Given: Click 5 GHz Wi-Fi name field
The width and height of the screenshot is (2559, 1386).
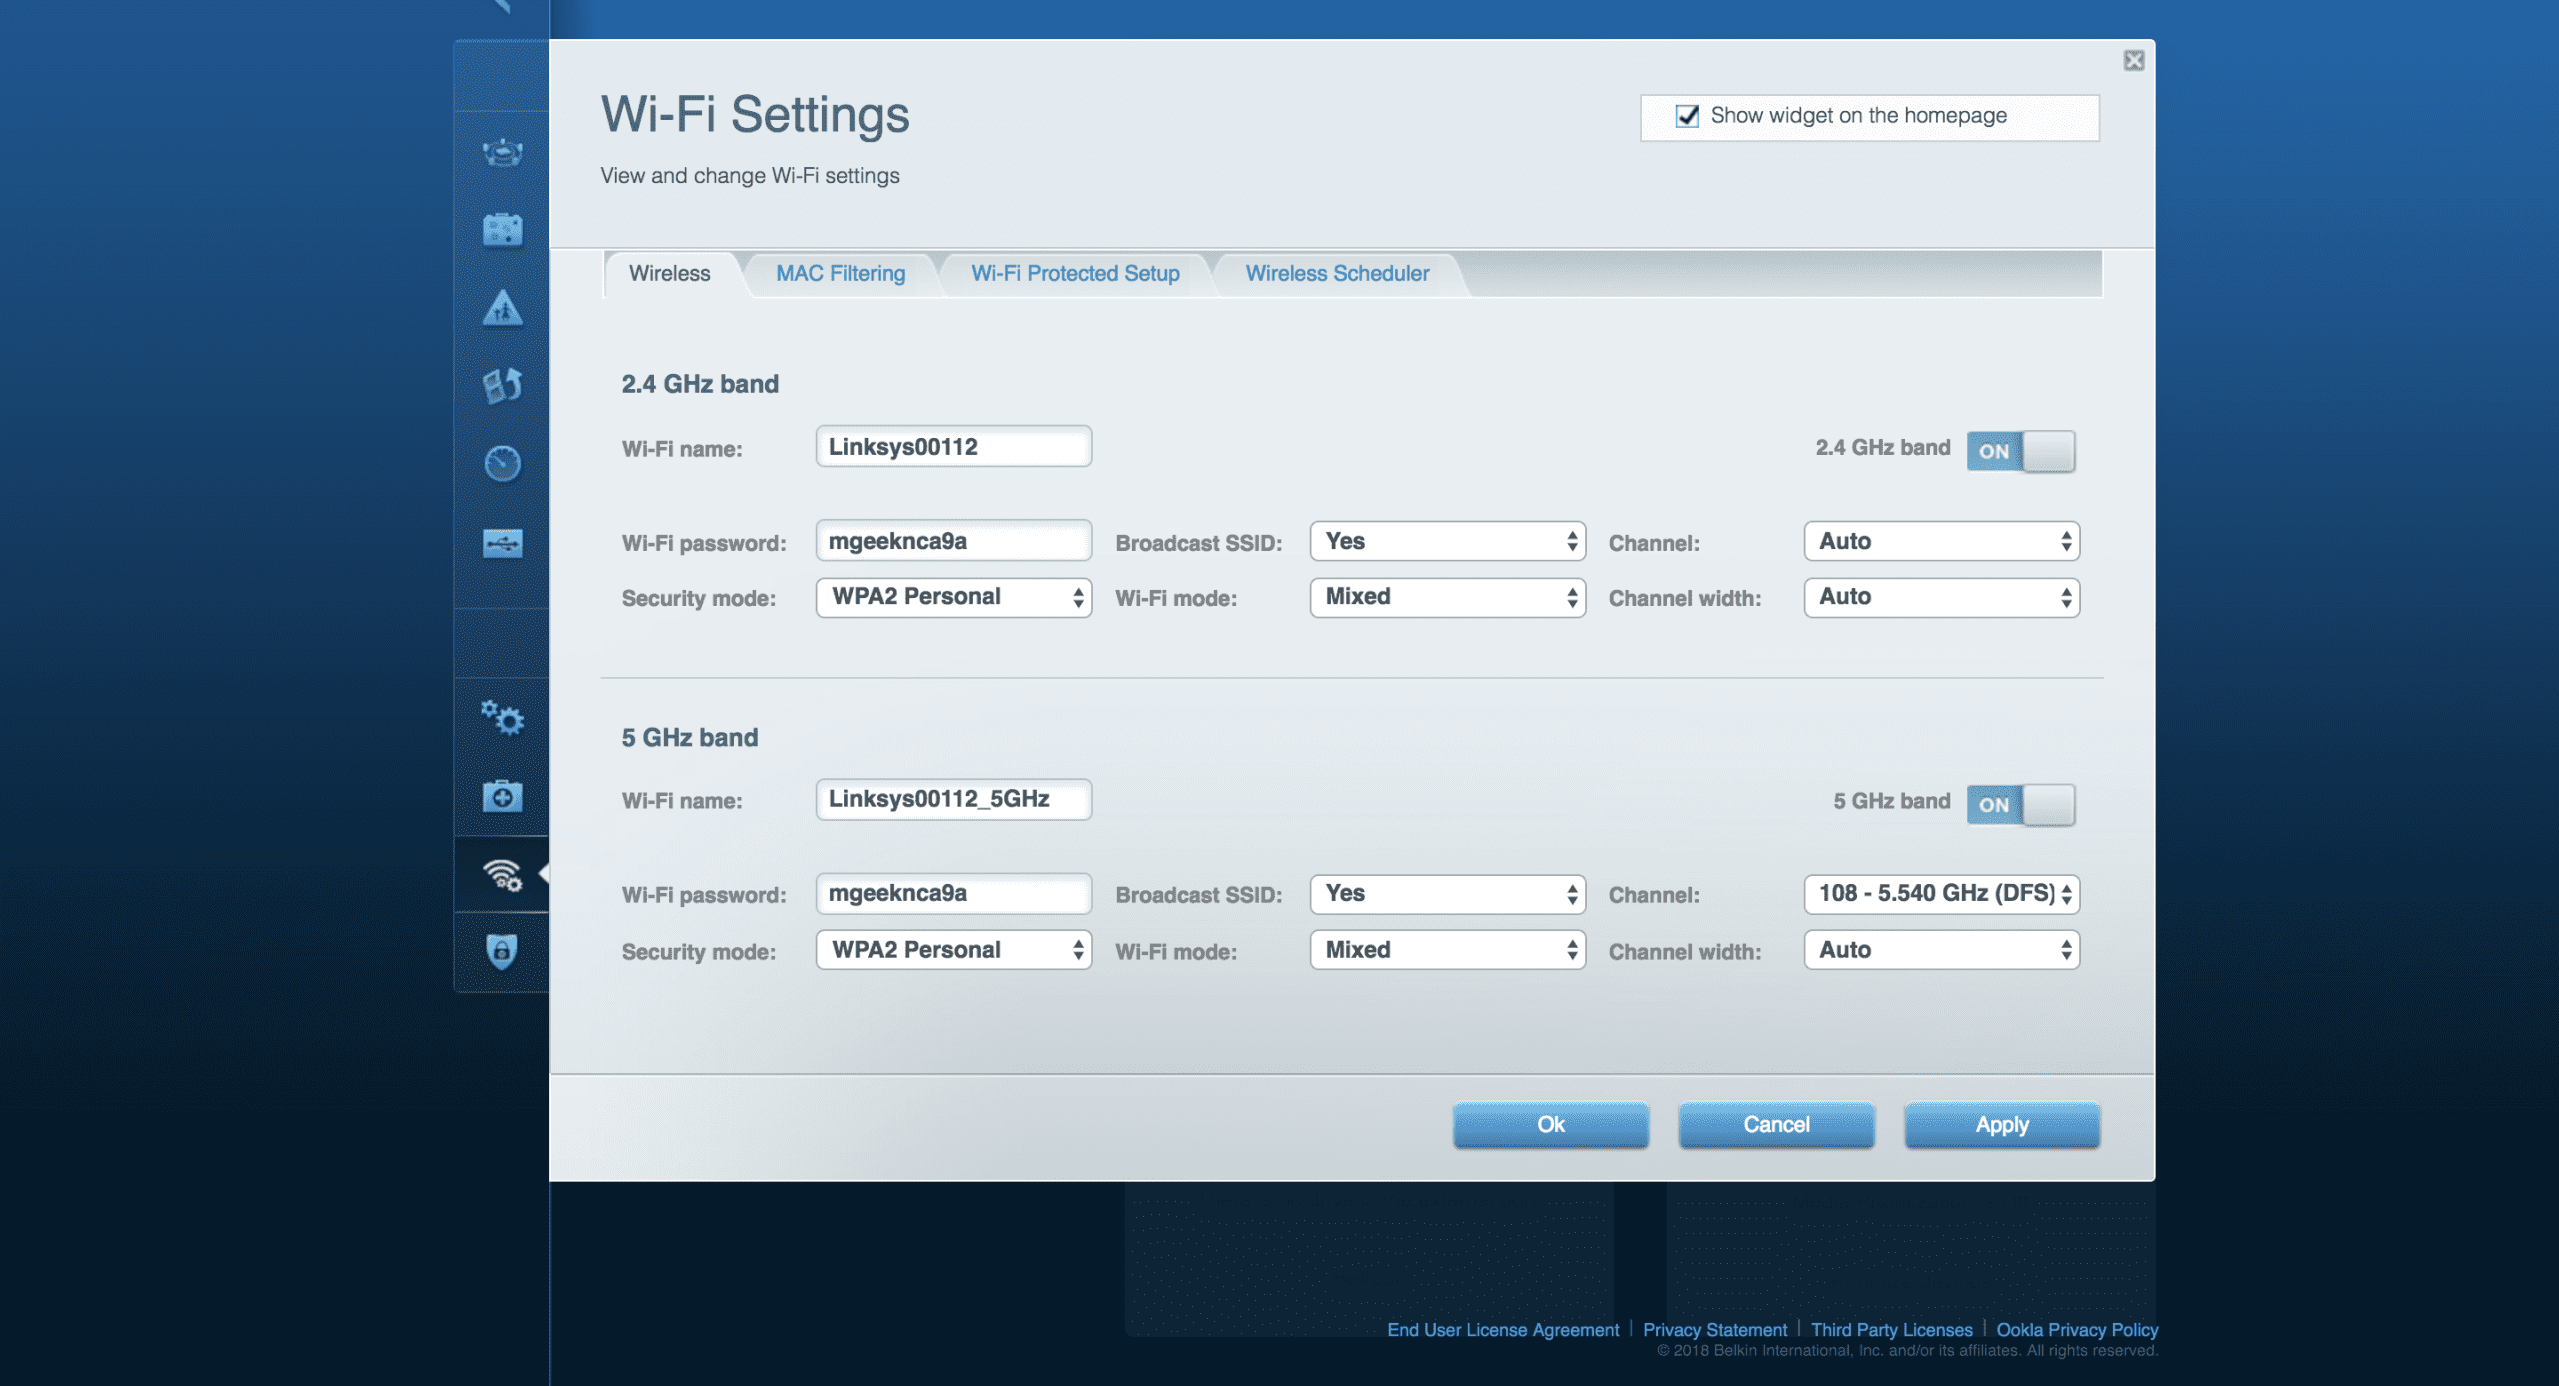Looking at the screenshot, I should coord(953,799).
